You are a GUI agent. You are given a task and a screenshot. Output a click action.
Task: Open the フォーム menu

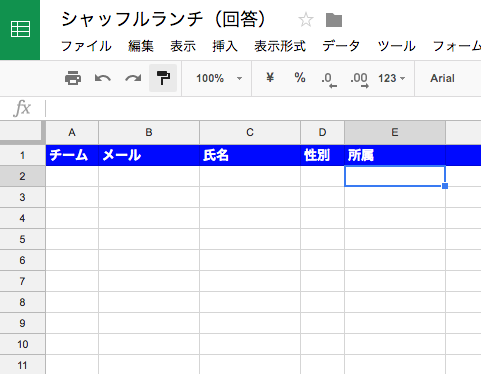(456, 46)
